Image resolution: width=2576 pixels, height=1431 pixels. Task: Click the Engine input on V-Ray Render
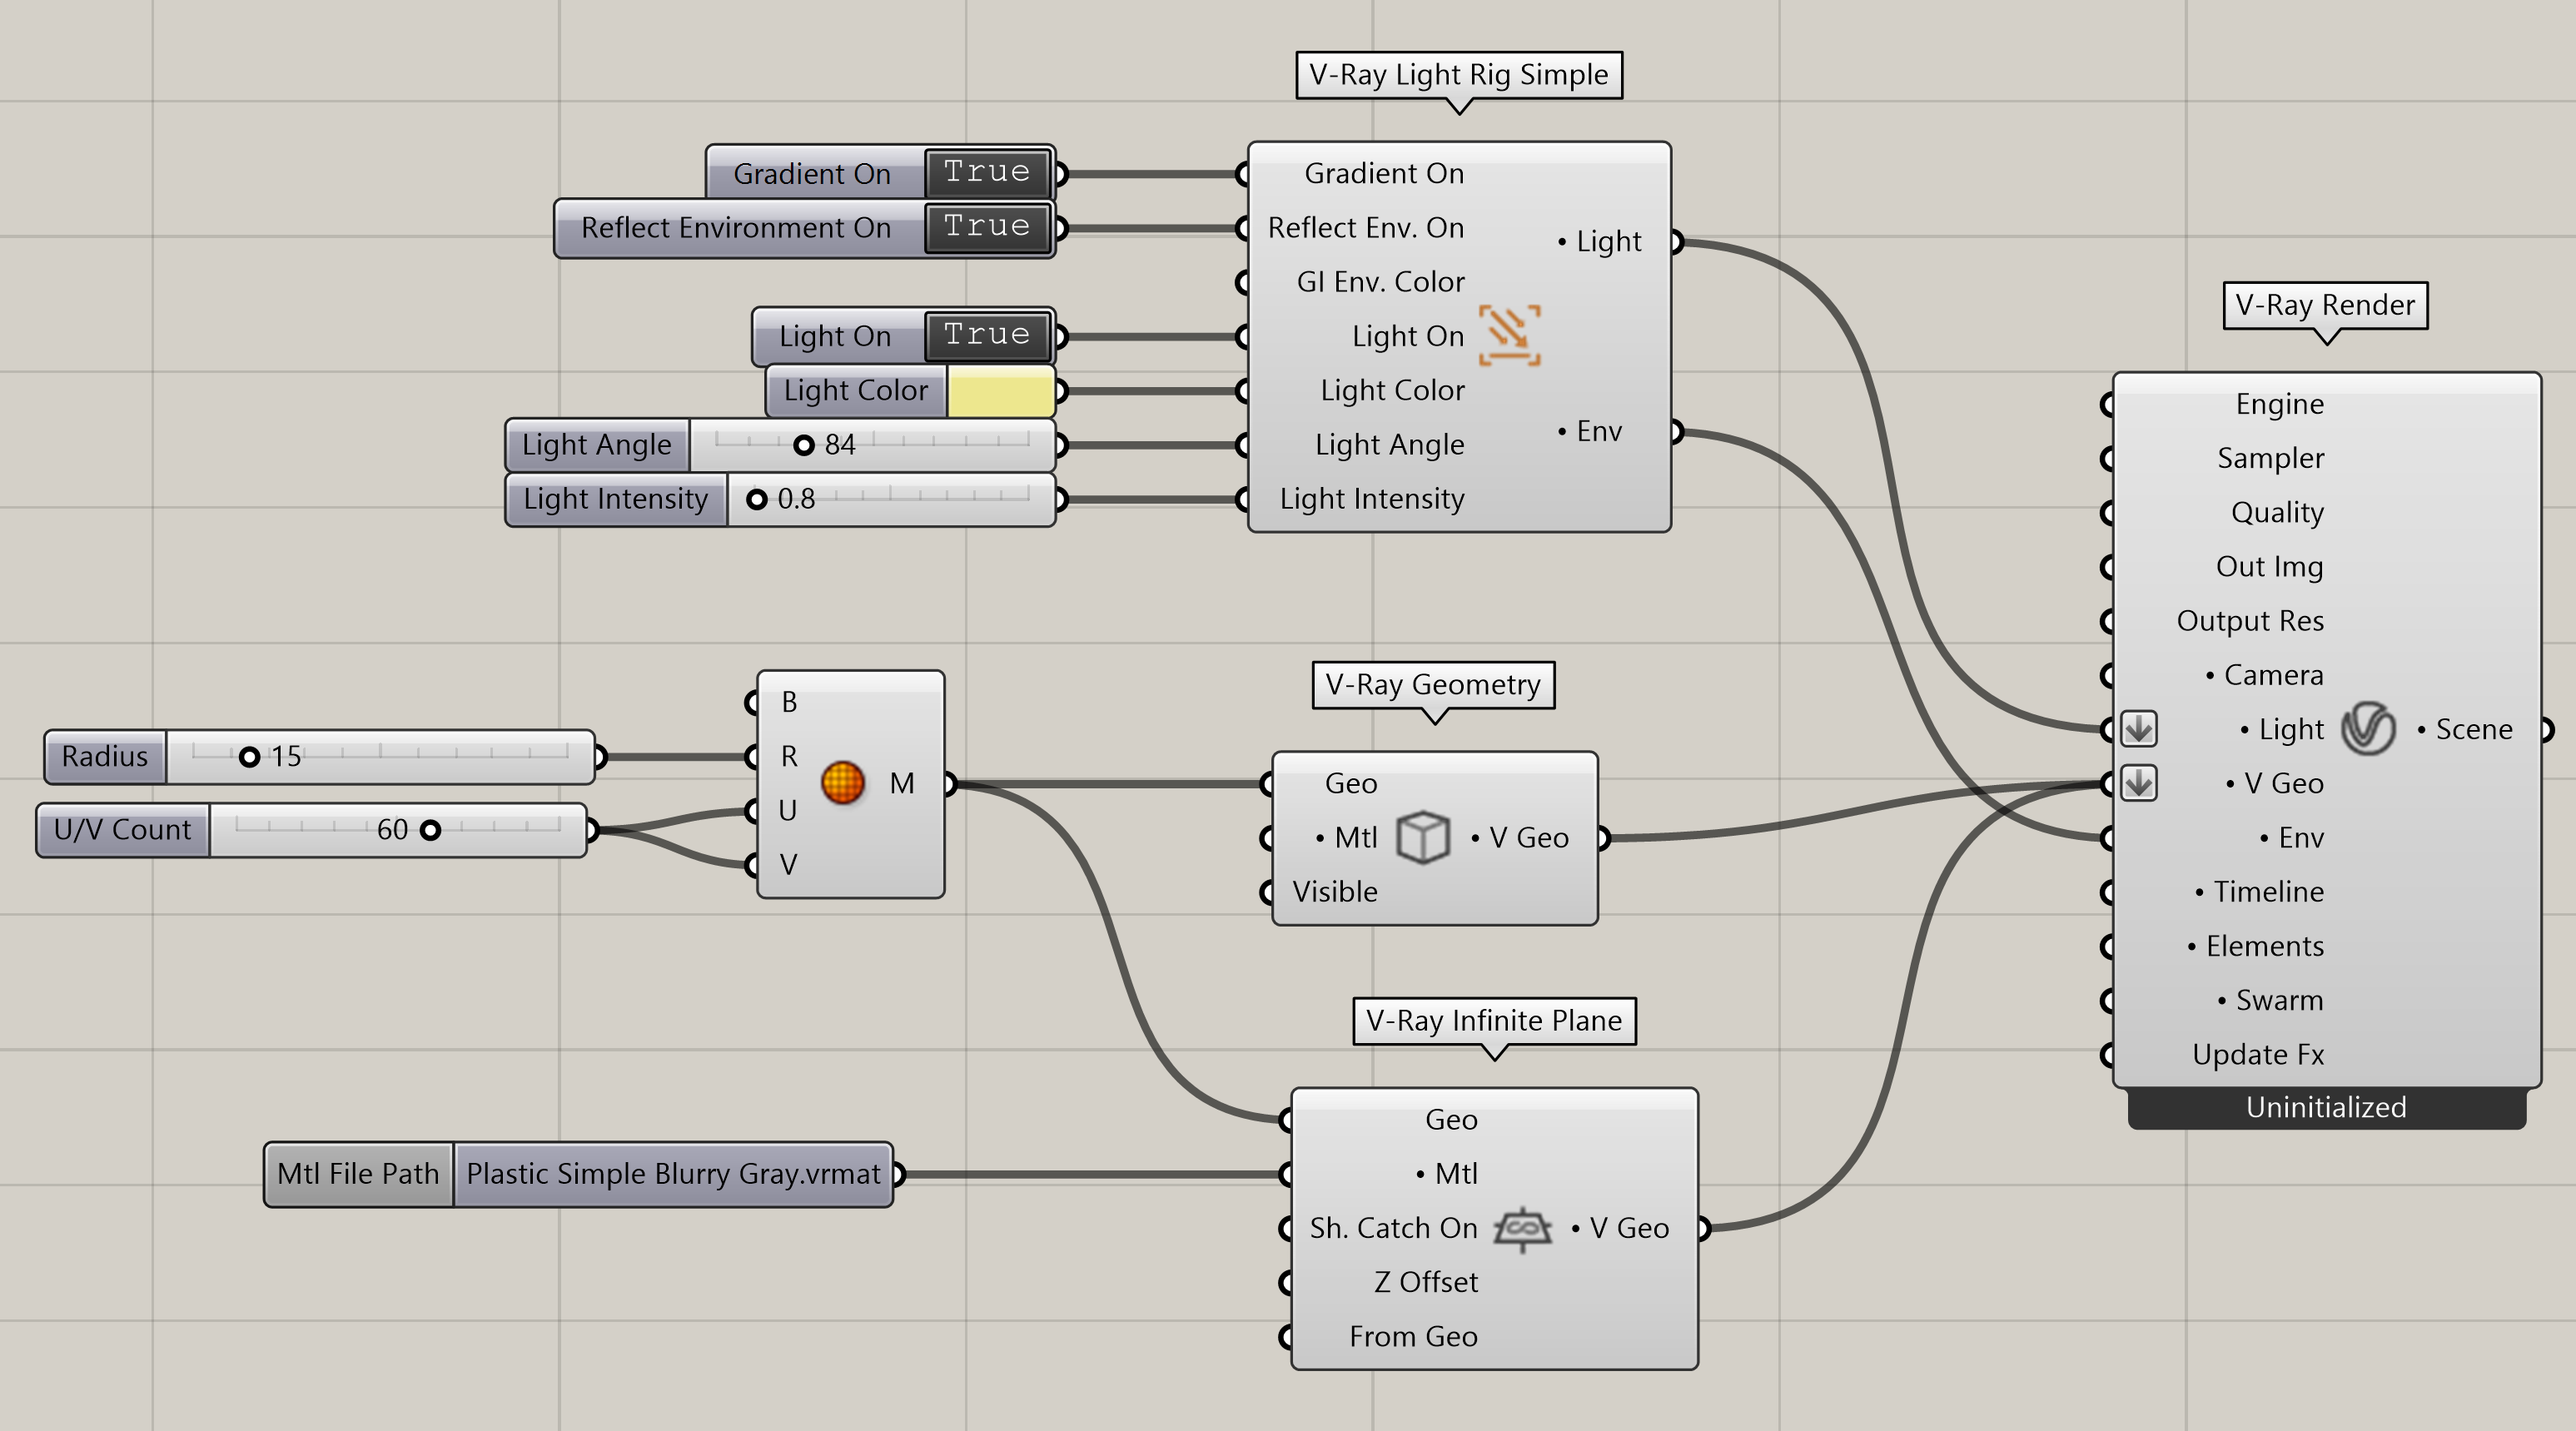2280,404
